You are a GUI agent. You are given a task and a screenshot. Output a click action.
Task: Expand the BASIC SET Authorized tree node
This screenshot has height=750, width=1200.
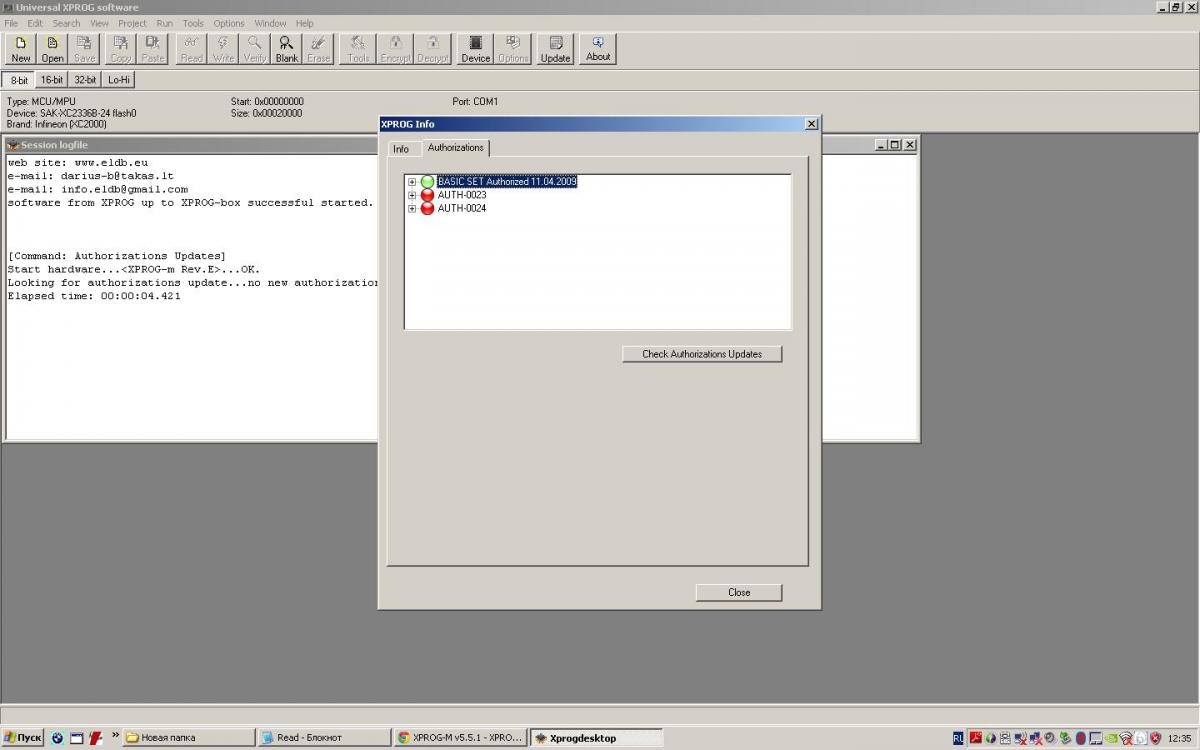point(412,182)
